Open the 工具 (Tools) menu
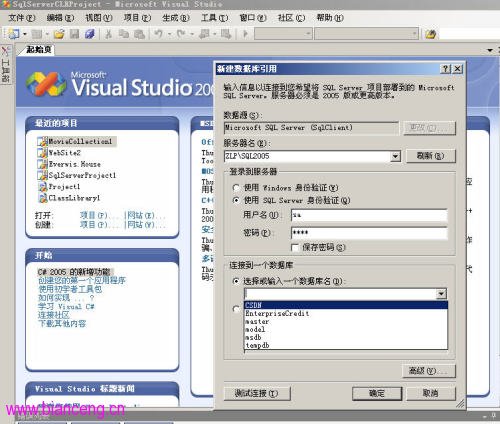Screen dimensions: 500x424 point(214,18)
